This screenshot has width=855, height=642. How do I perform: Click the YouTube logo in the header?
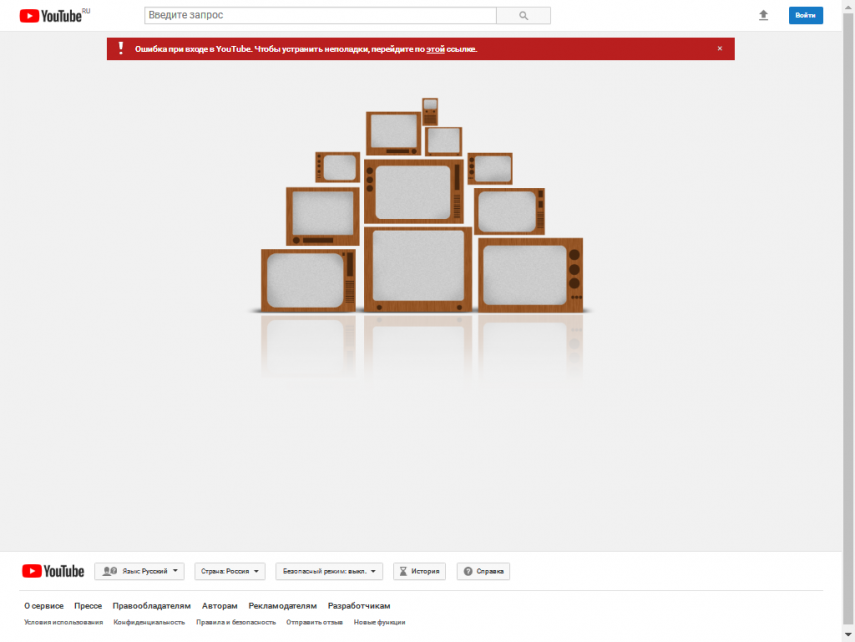click(54, 16)
